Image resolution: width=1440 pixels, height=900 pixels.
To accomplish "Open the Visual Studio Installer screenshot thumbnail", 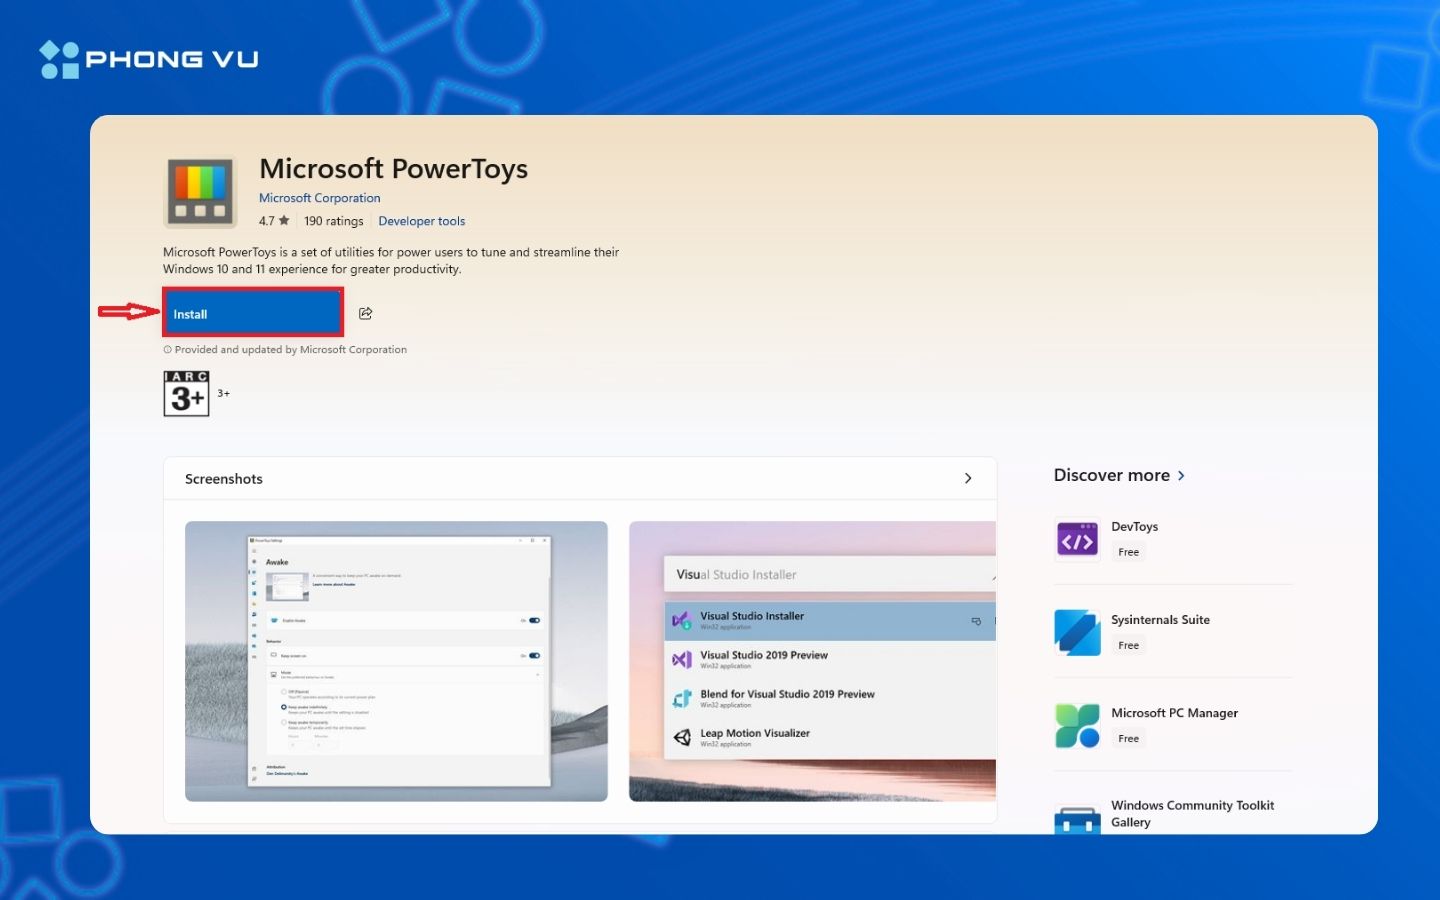I will 812,661.
